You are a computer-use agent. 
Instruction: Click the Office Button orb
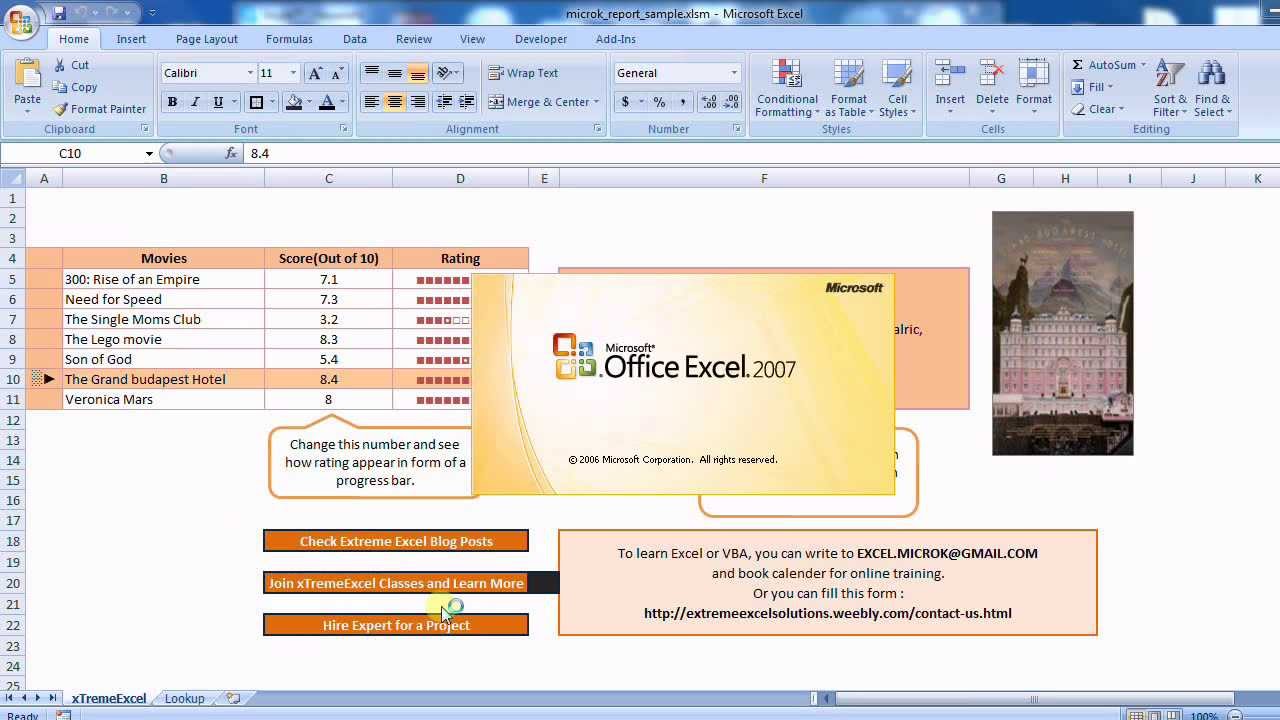pyautogui.click(x=20, y=20)
